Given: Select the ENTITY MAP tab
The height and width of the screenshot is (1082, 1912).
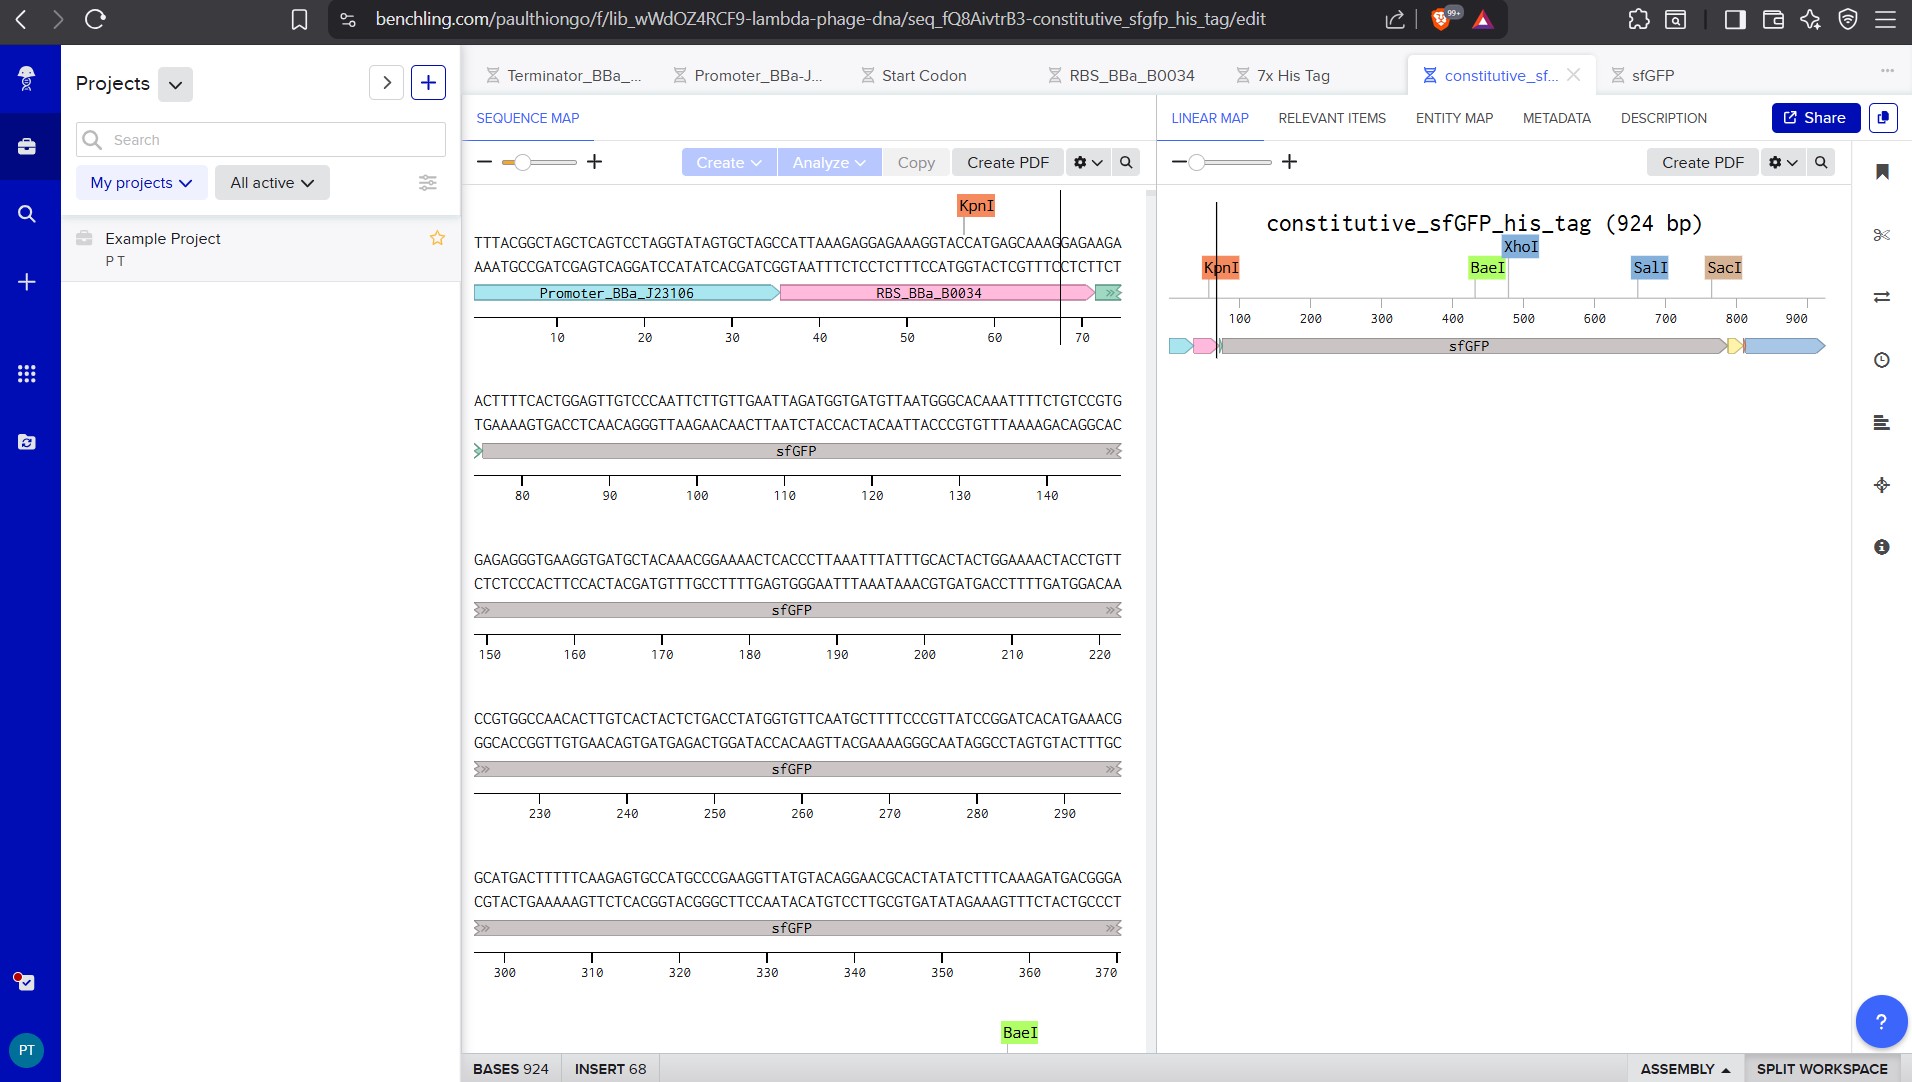Looking at the screenshot, I should [1454, 118].
